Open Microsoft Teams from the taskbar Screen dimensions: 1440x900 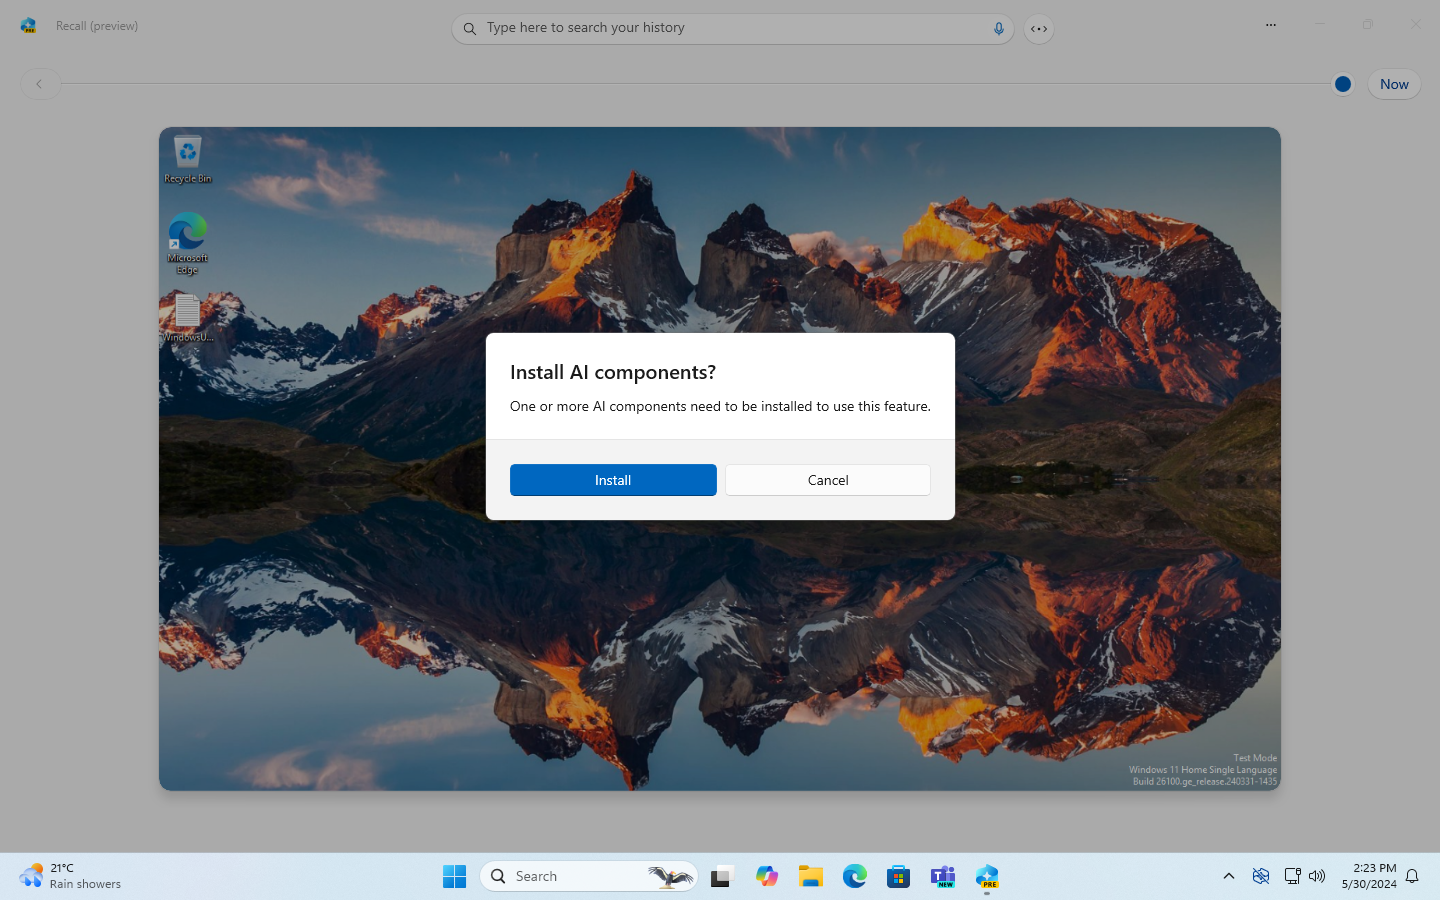pos(943,876)
